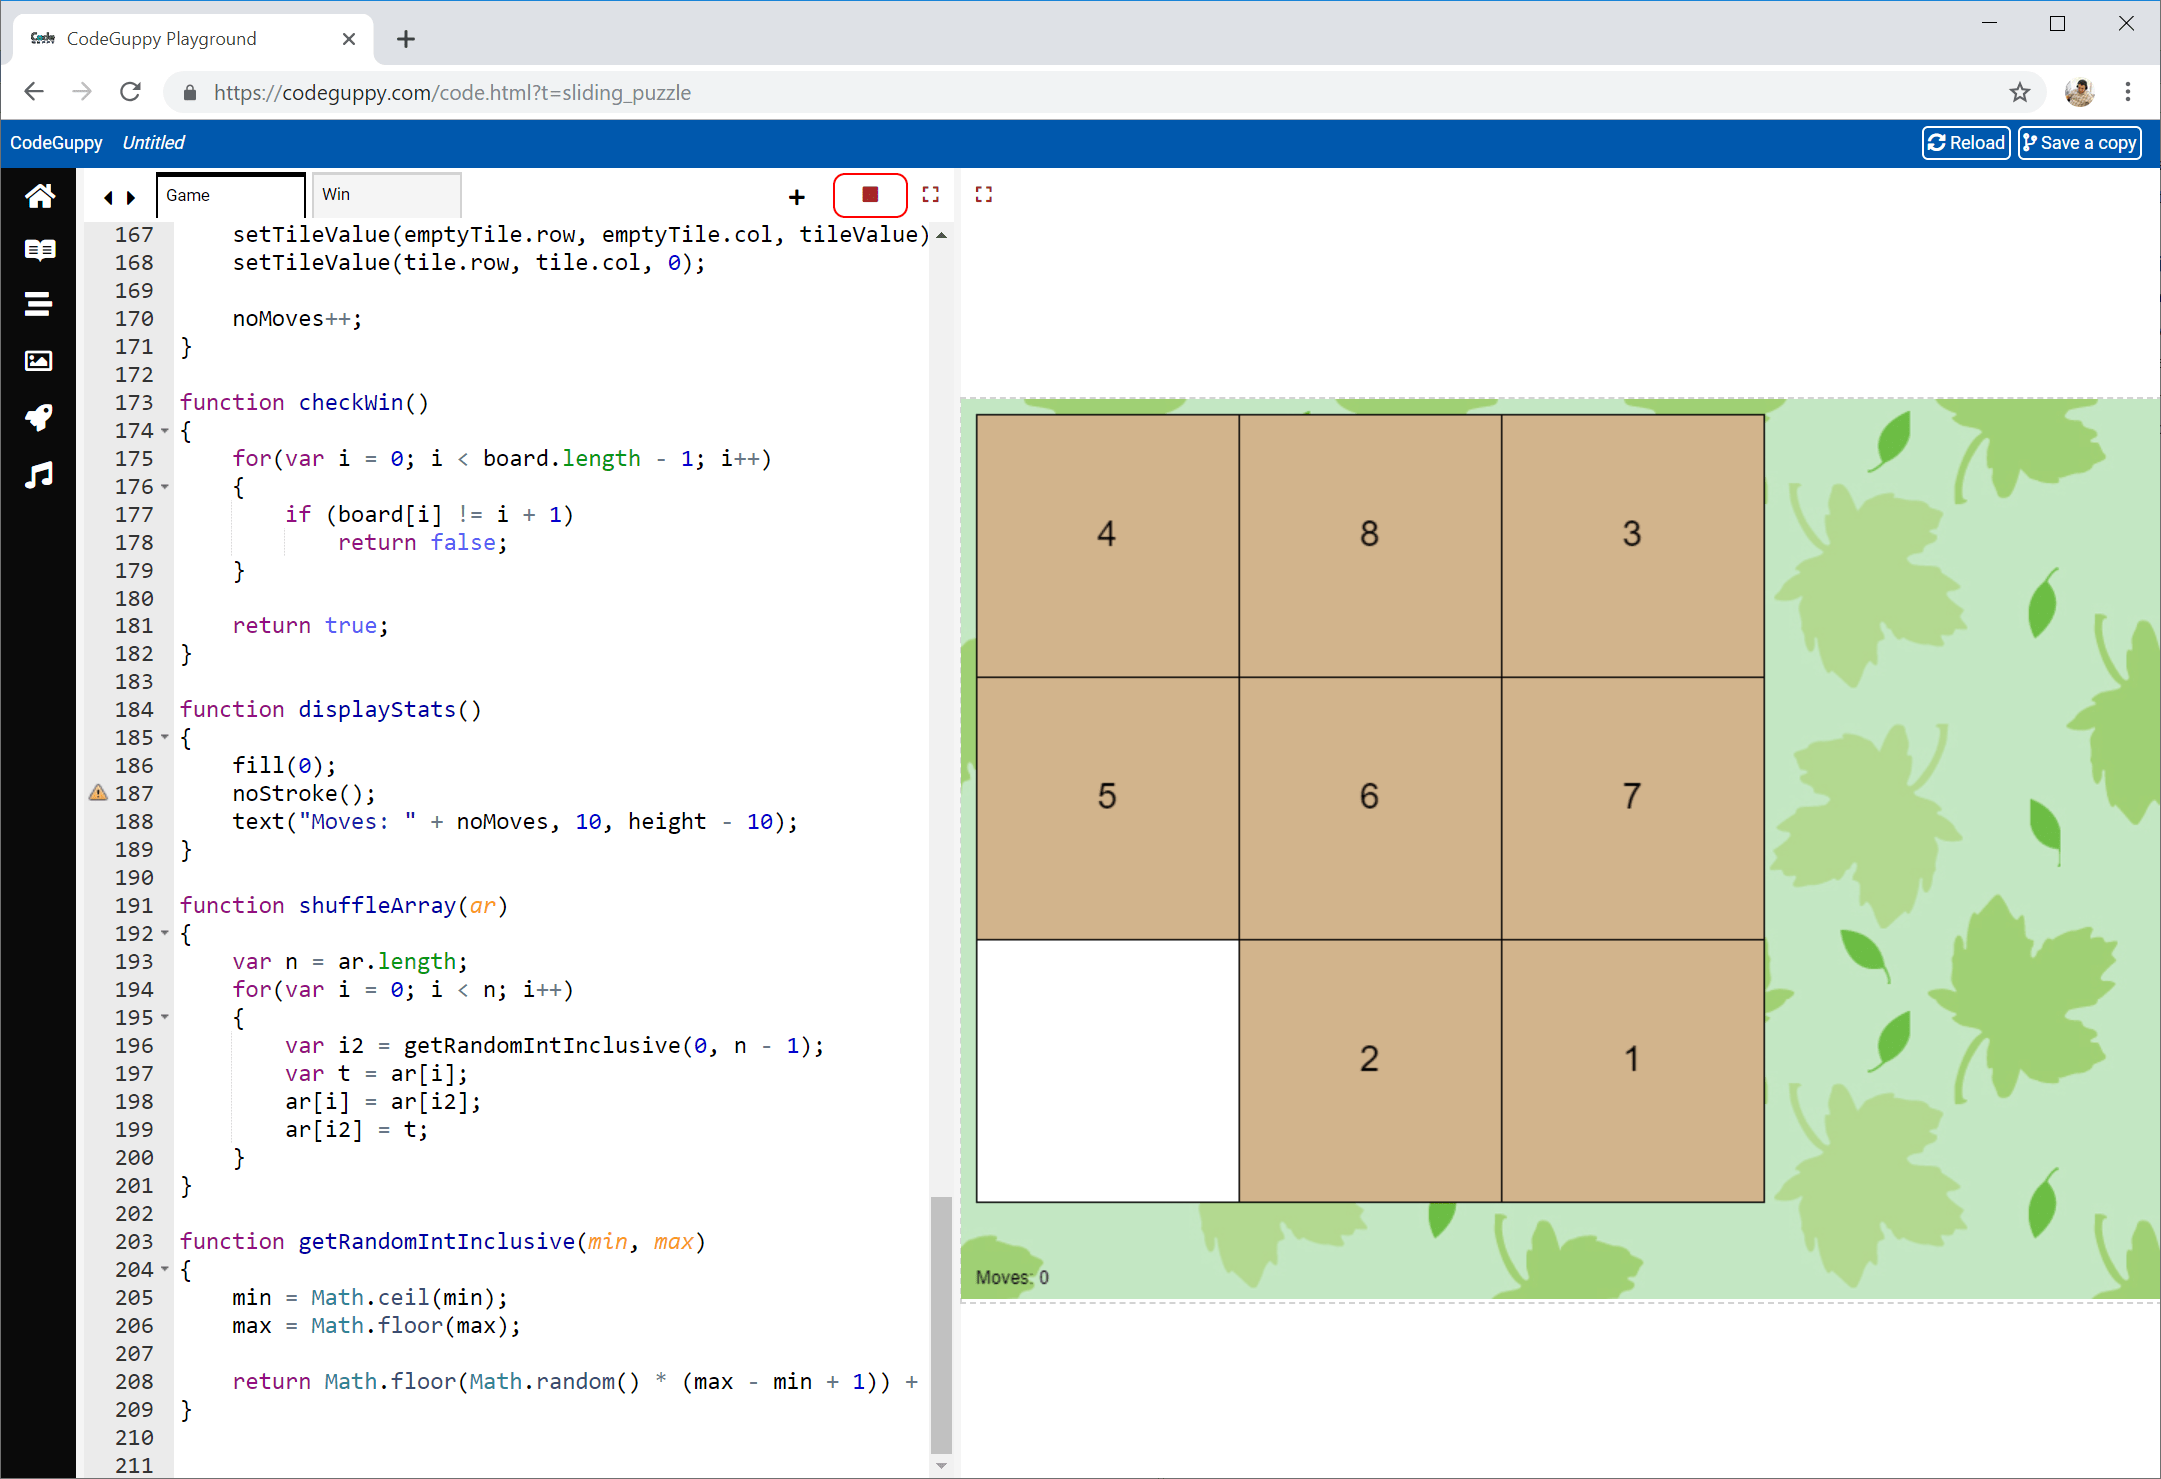
Task: Add a new code page with the plus
Action: pos(796,197)
